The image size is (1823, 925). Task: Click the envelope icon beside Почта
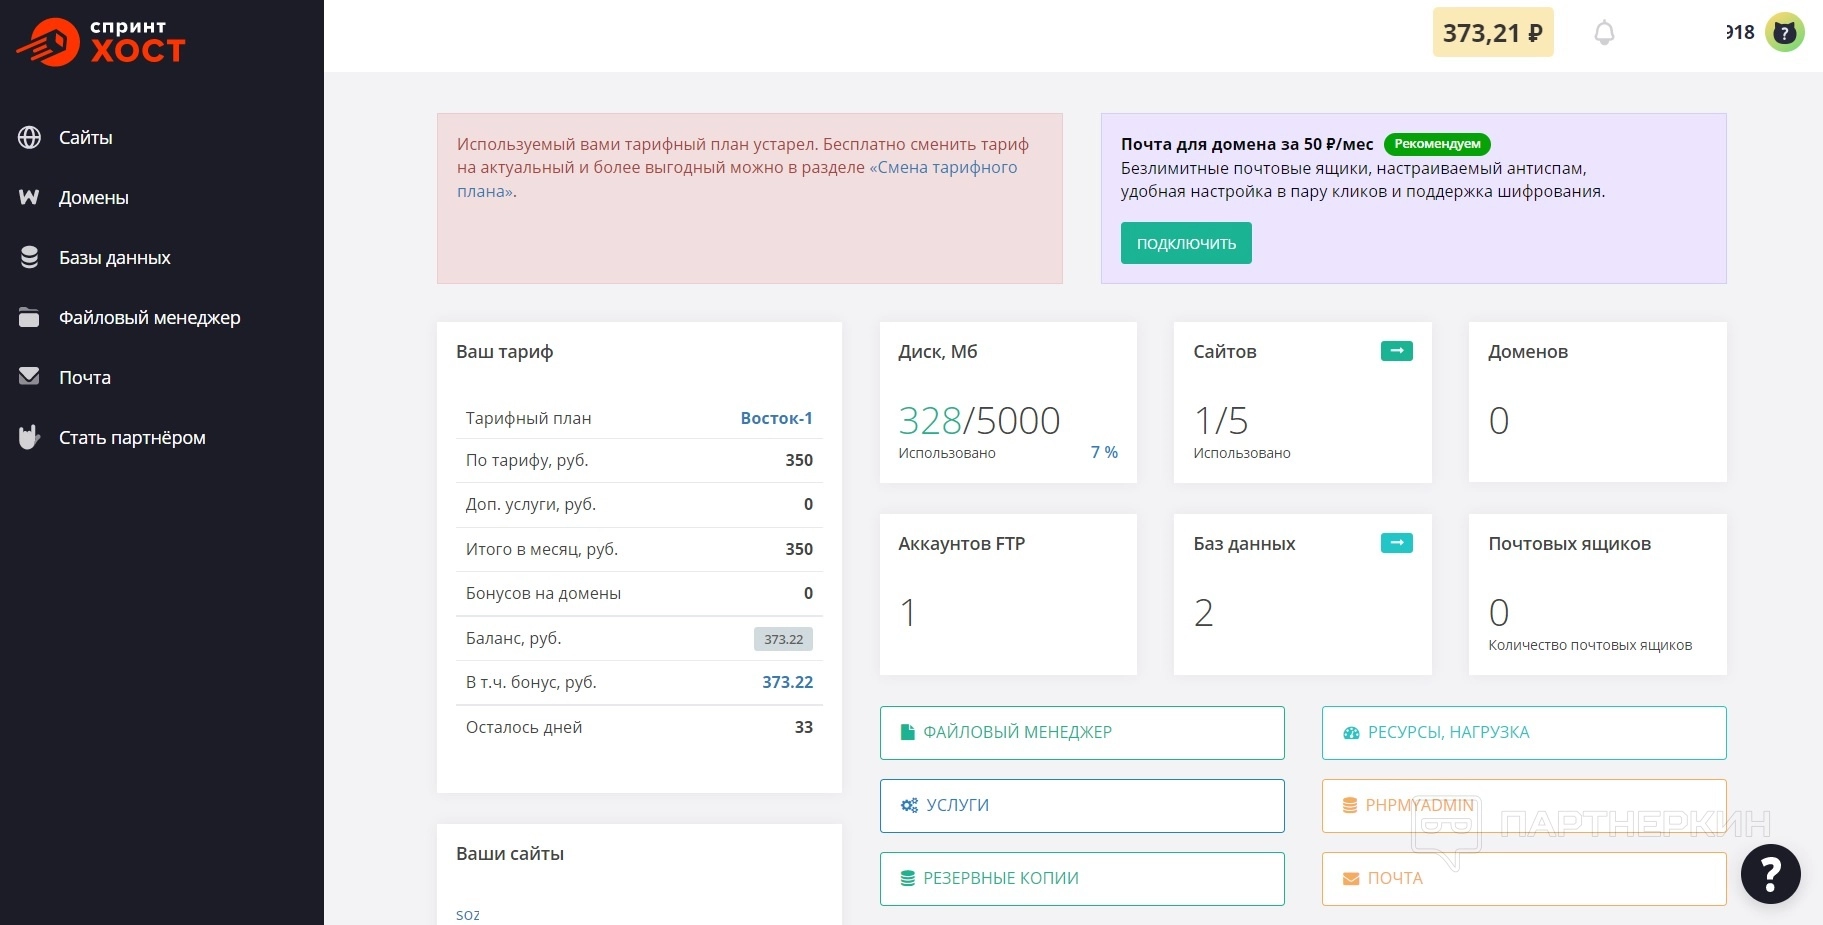point(30,377)
